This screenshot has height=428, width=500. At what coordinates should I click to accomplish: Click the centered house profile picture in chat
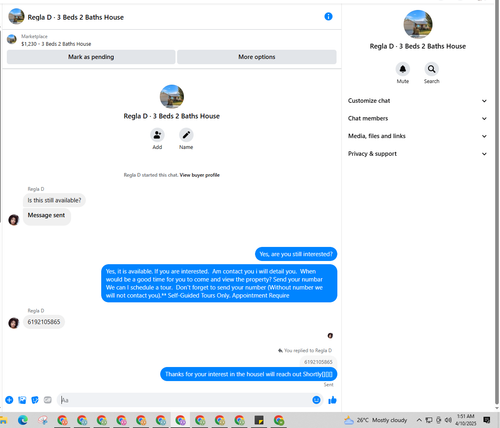(172, 96)
